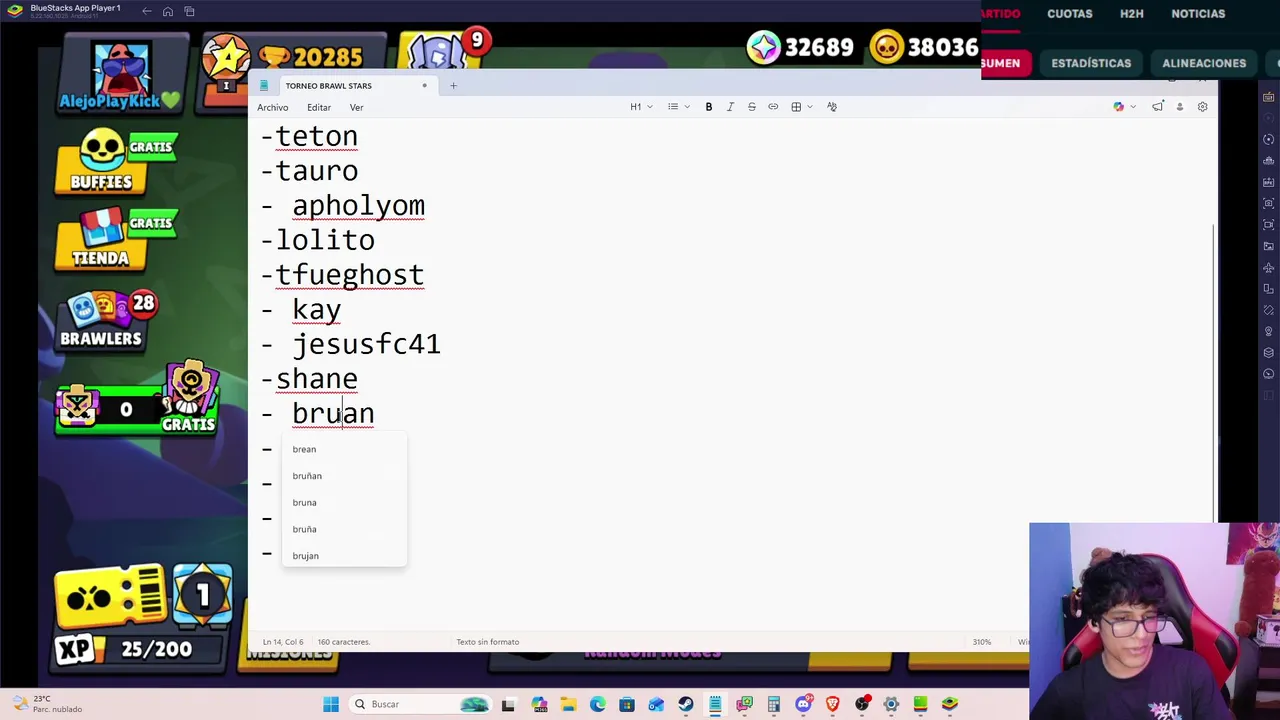Click BlueStacks sidebar airplane mode icon
This screenshot has height=720, width=1280.
(x=1269, y=268)
